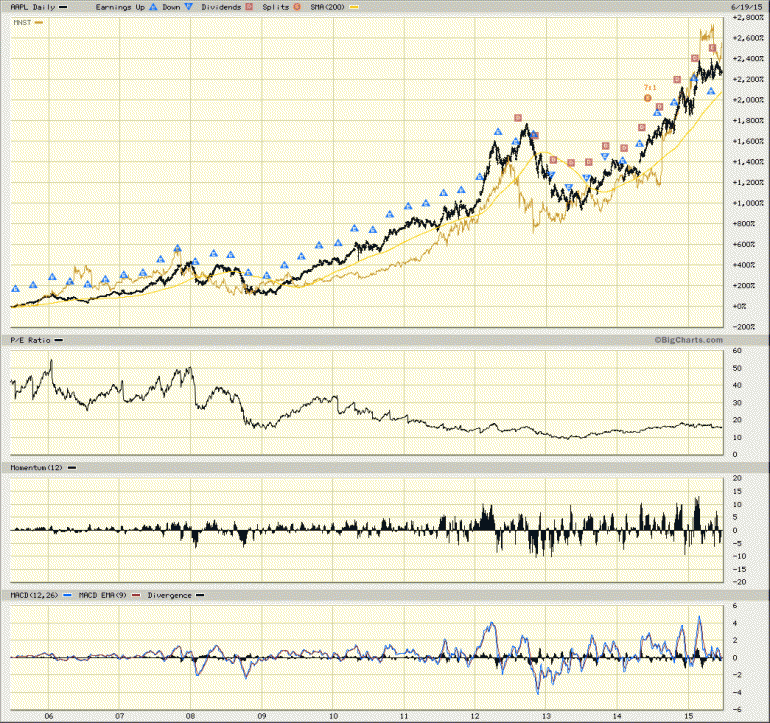Click the Momentum(12) panel label
The width and height of the screenshot is (770, 723).
[37, 468]
